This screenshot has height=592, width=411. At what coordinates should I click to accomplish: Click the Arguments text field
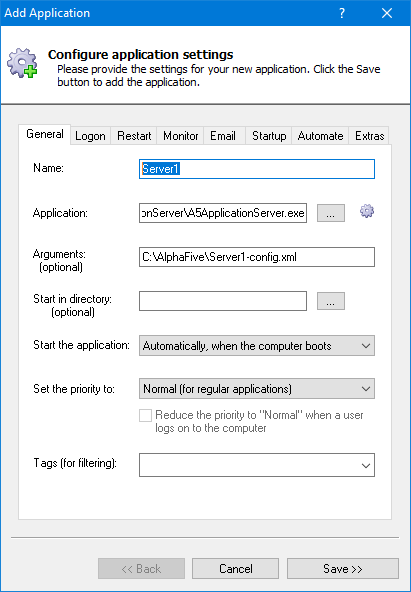pyautogui.click(x=257, y=257)
